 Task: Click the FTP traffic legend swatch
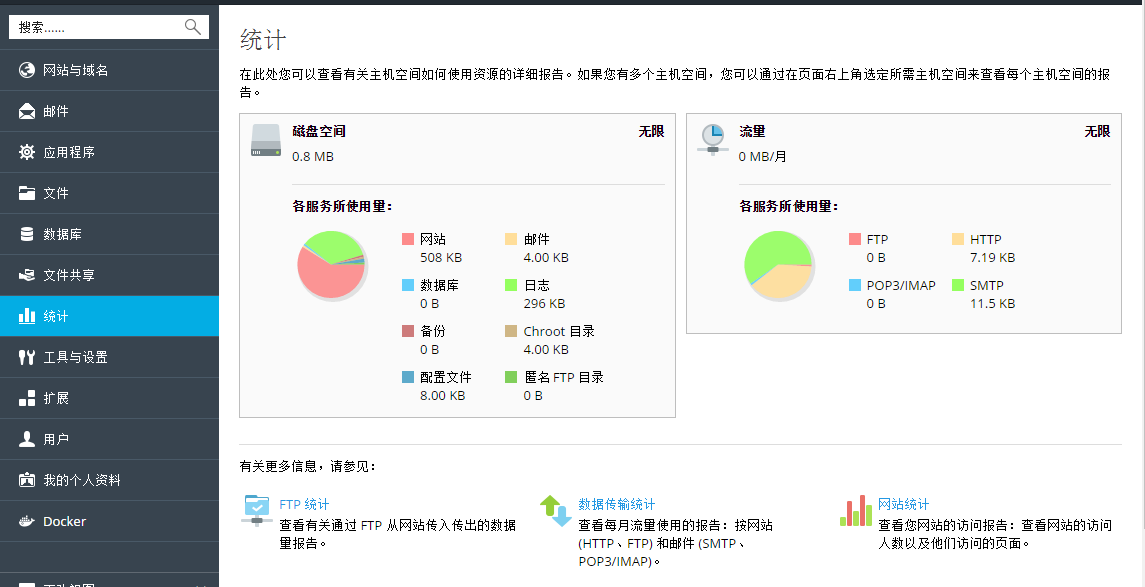click(x=855, y=239)
